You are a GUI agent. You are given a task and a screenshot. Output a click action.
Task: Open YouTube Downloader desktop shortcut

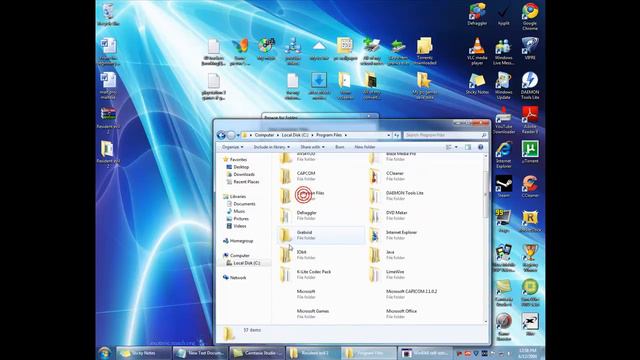504,120
